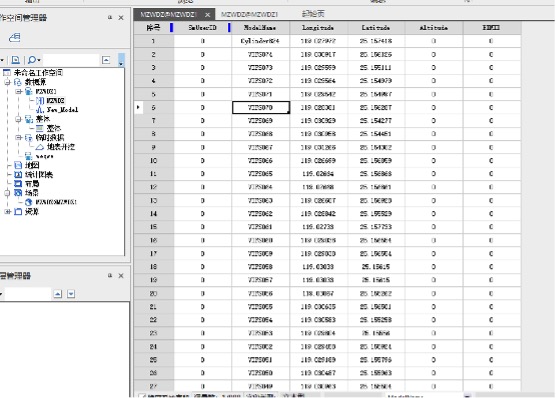
Task: Select row 25 by its row number
Action: click(x=153, y=360)
